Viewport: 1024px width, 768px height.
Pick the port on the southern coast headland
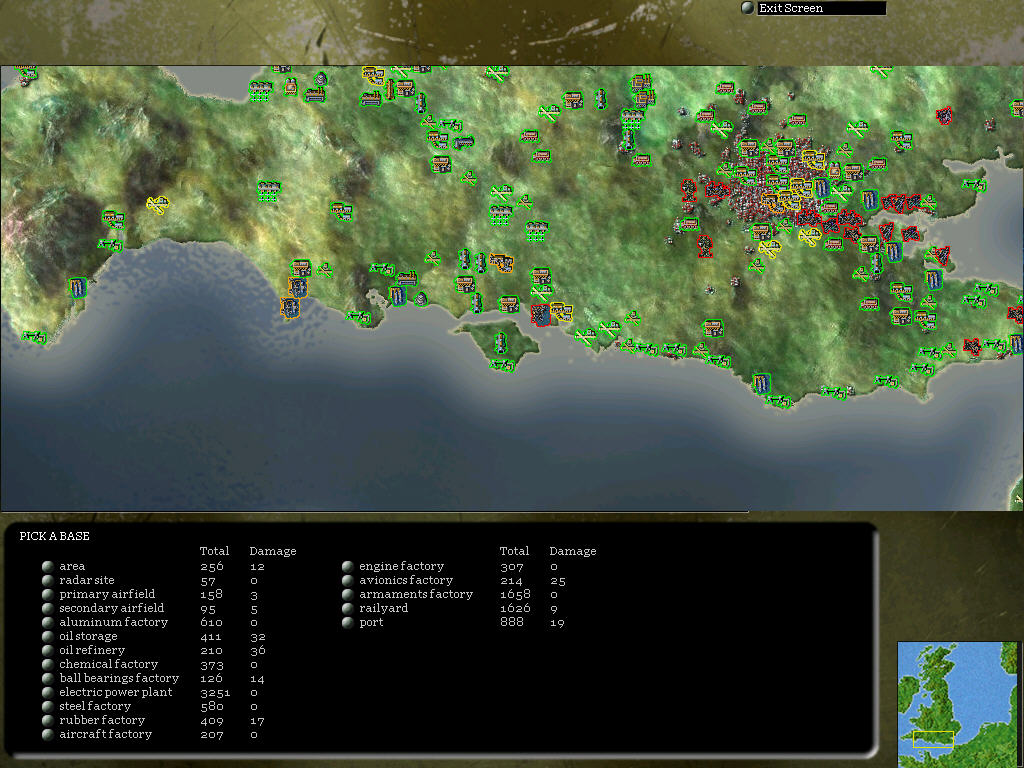click(761, 383)
